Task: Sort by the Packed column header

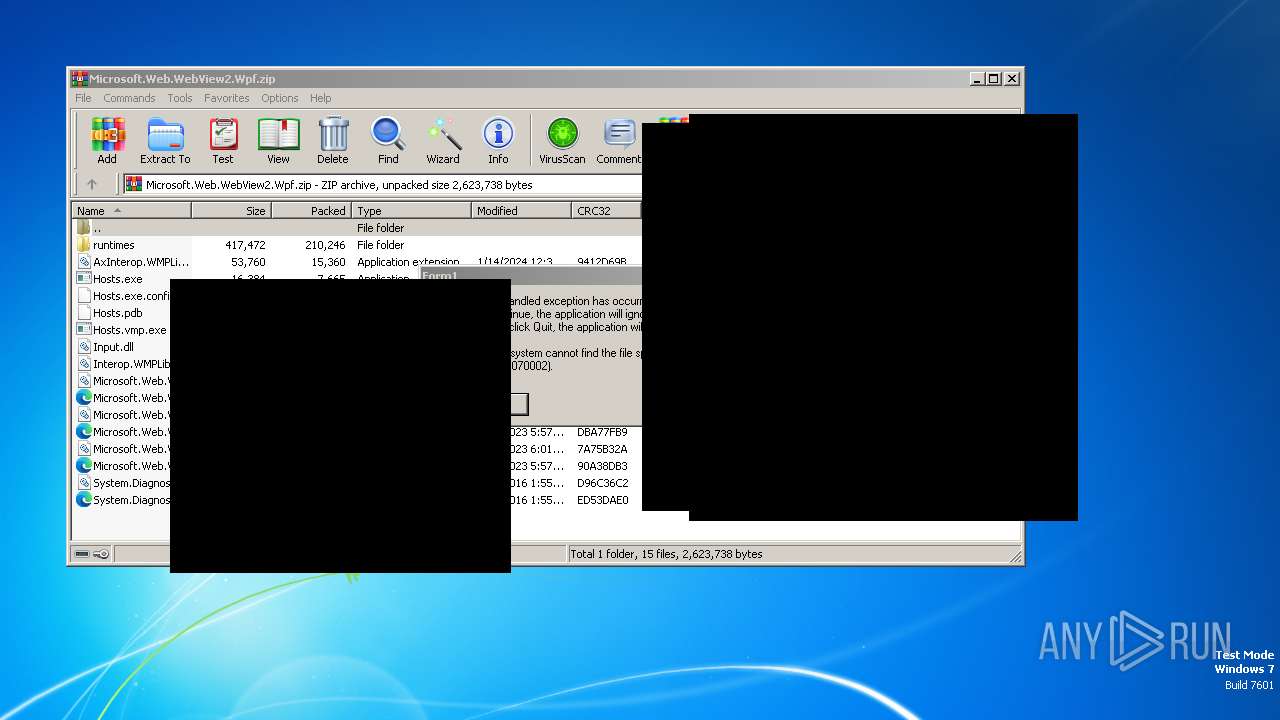Action: 311,211
